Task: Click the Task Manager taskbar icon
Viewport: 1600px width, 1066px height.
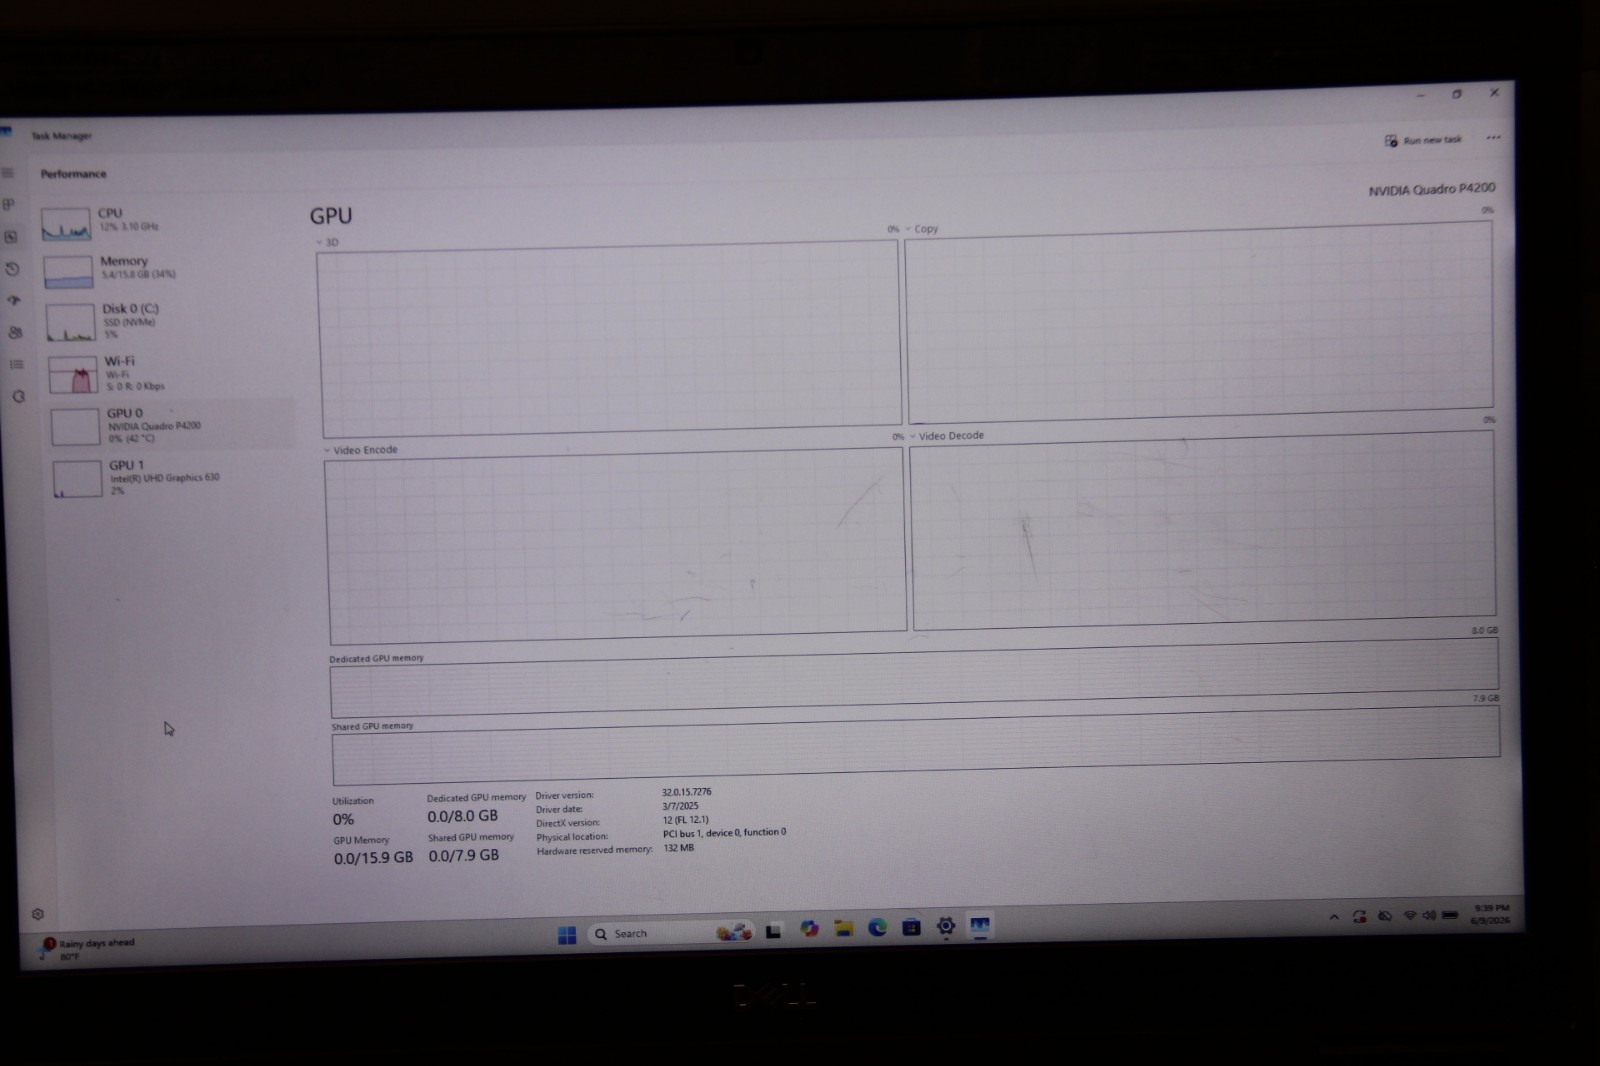Action: point(979,925)
